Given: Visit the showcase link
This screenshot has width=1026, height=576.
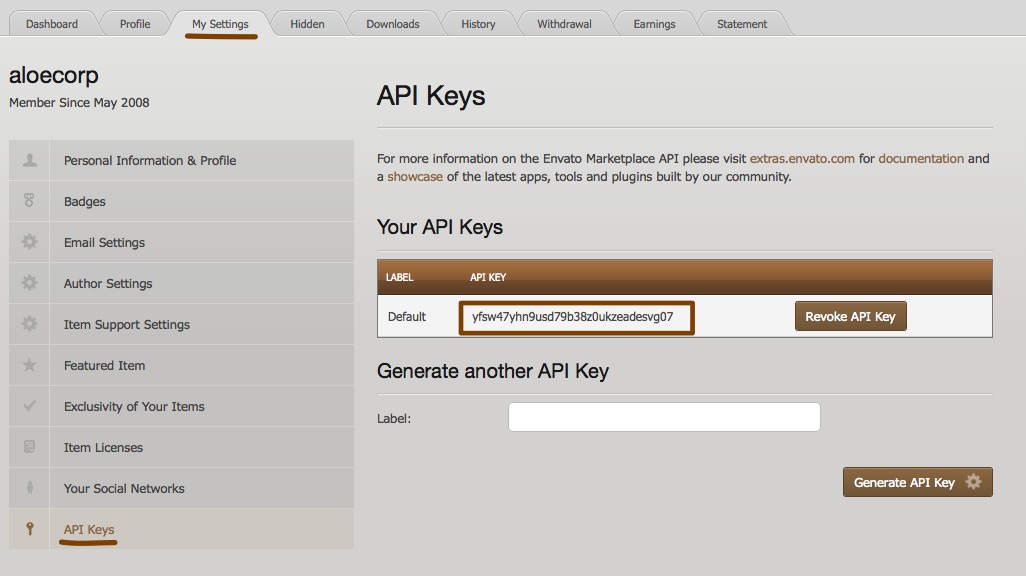Looking at the screenshot, I should point(415,177).
